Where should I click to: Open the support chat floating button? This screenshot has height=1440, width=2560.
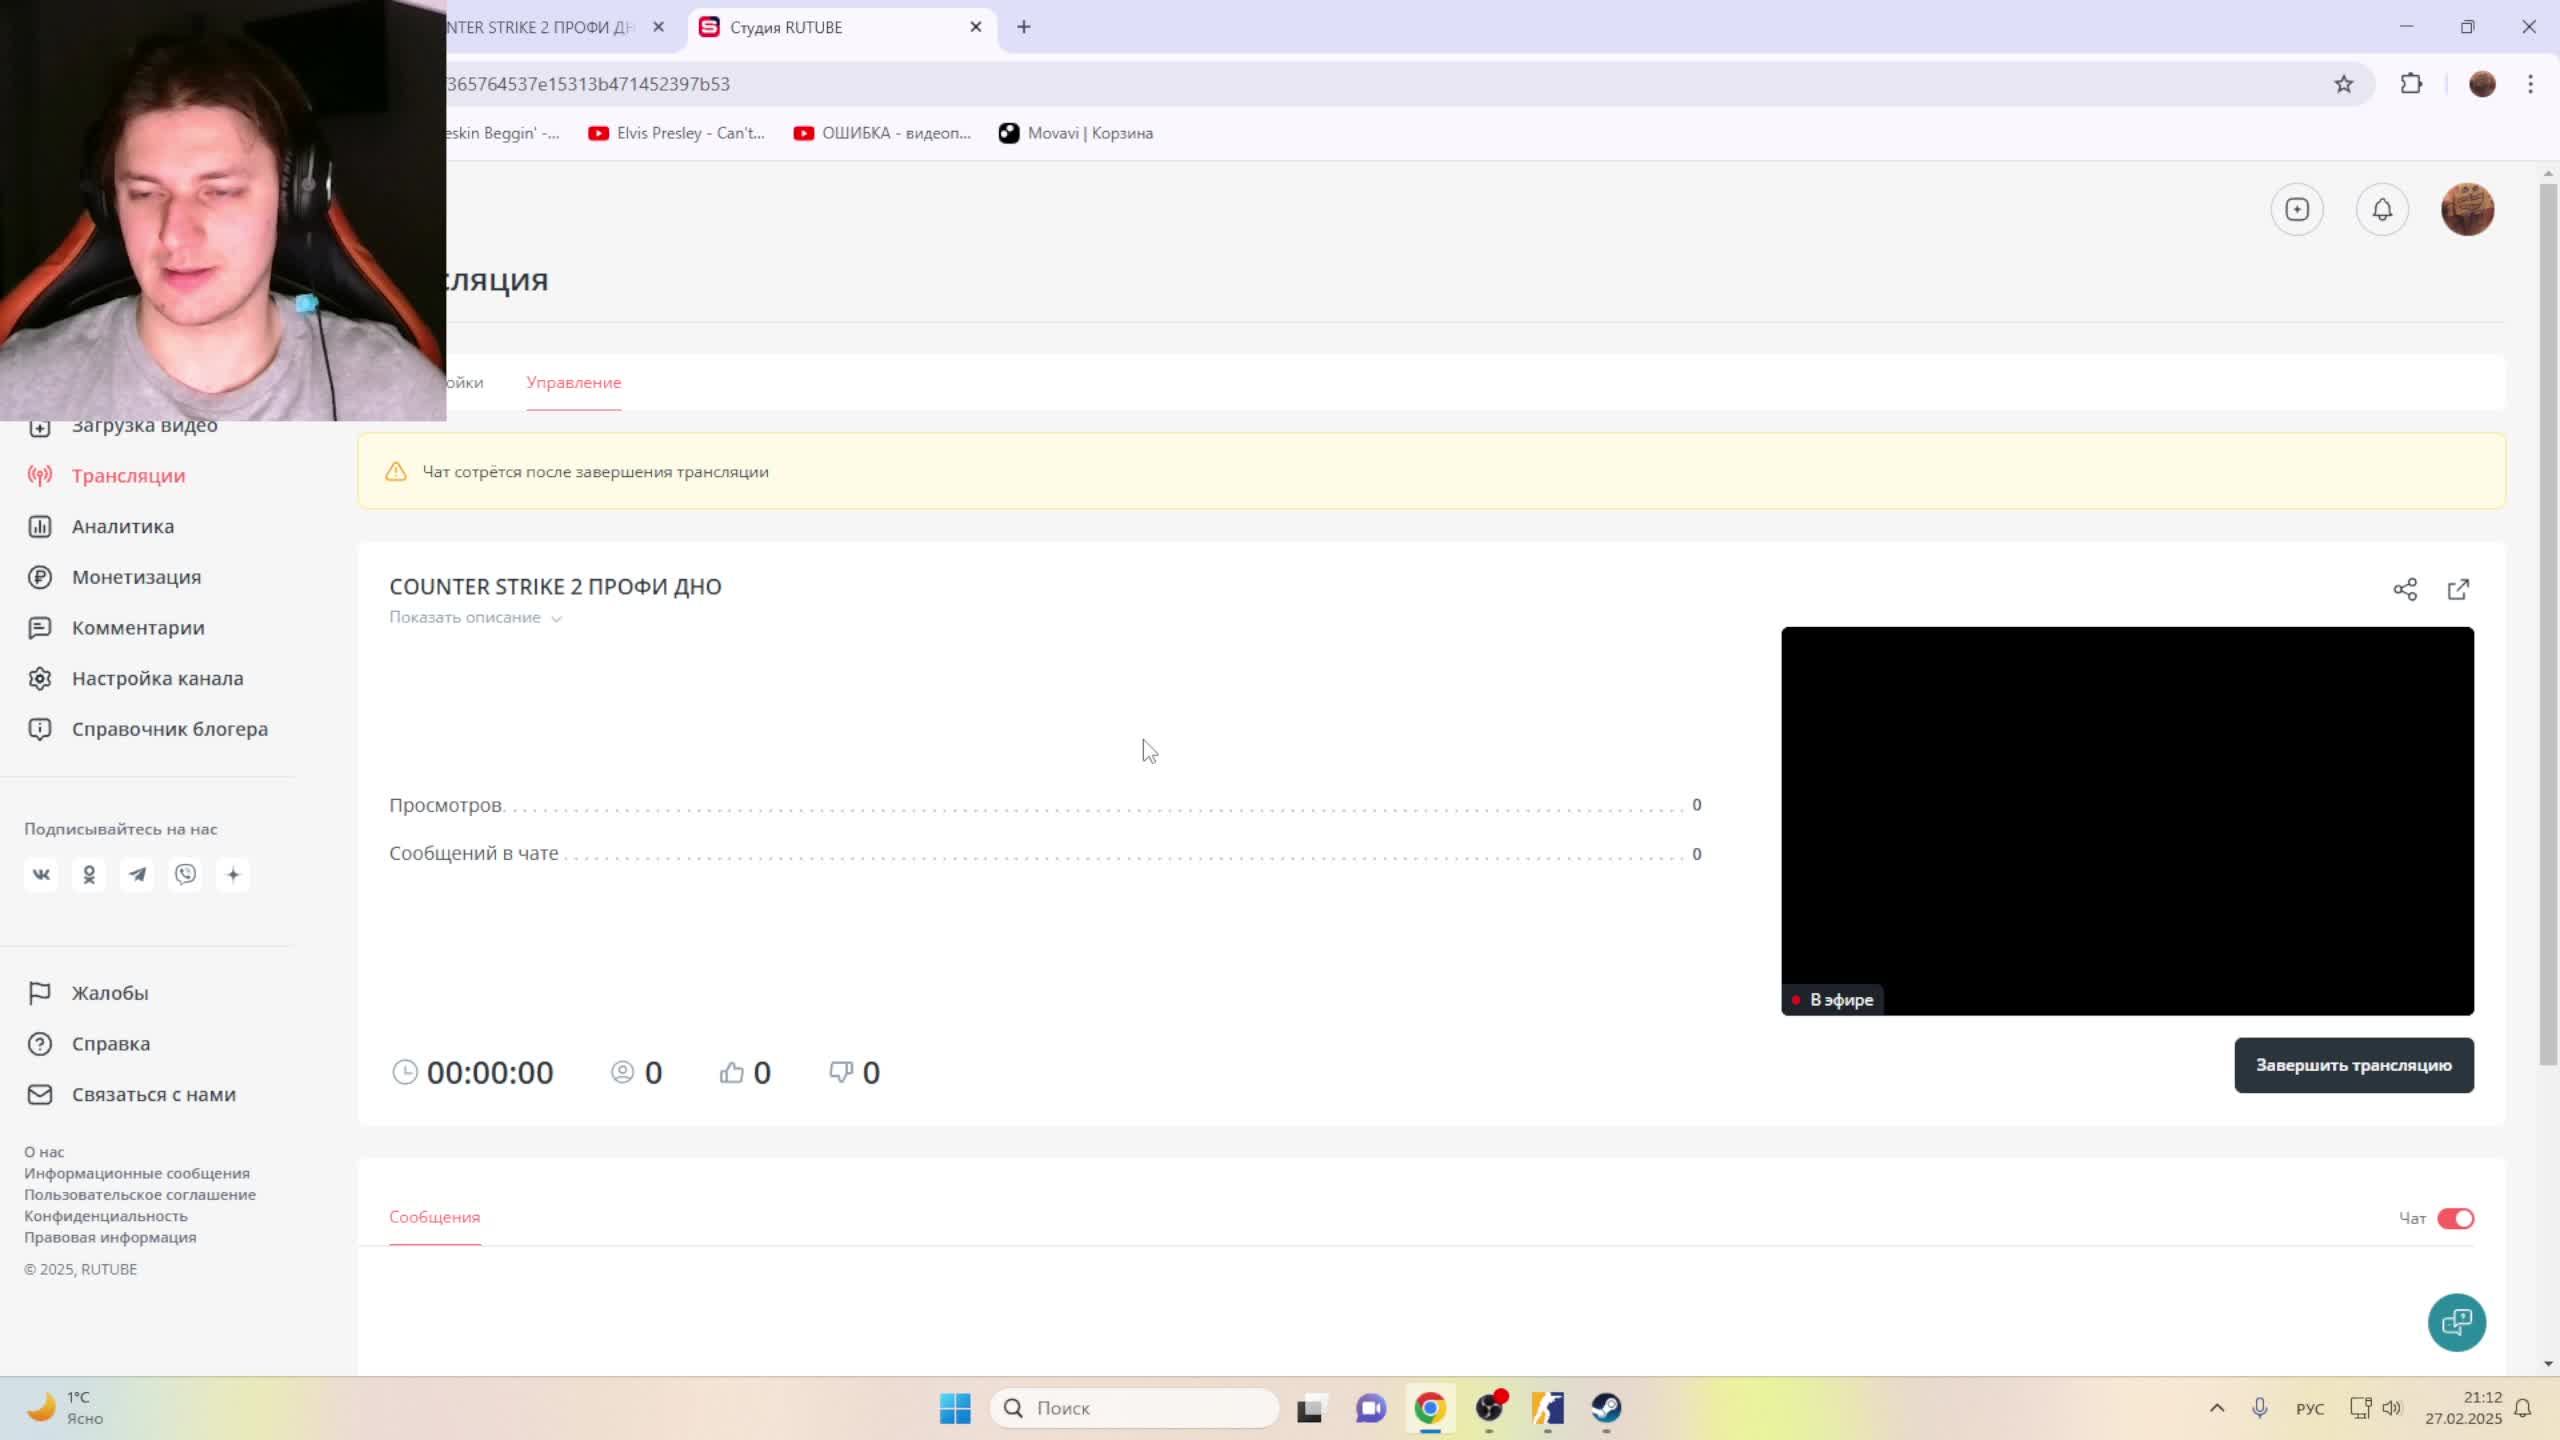(2457, 1322)
